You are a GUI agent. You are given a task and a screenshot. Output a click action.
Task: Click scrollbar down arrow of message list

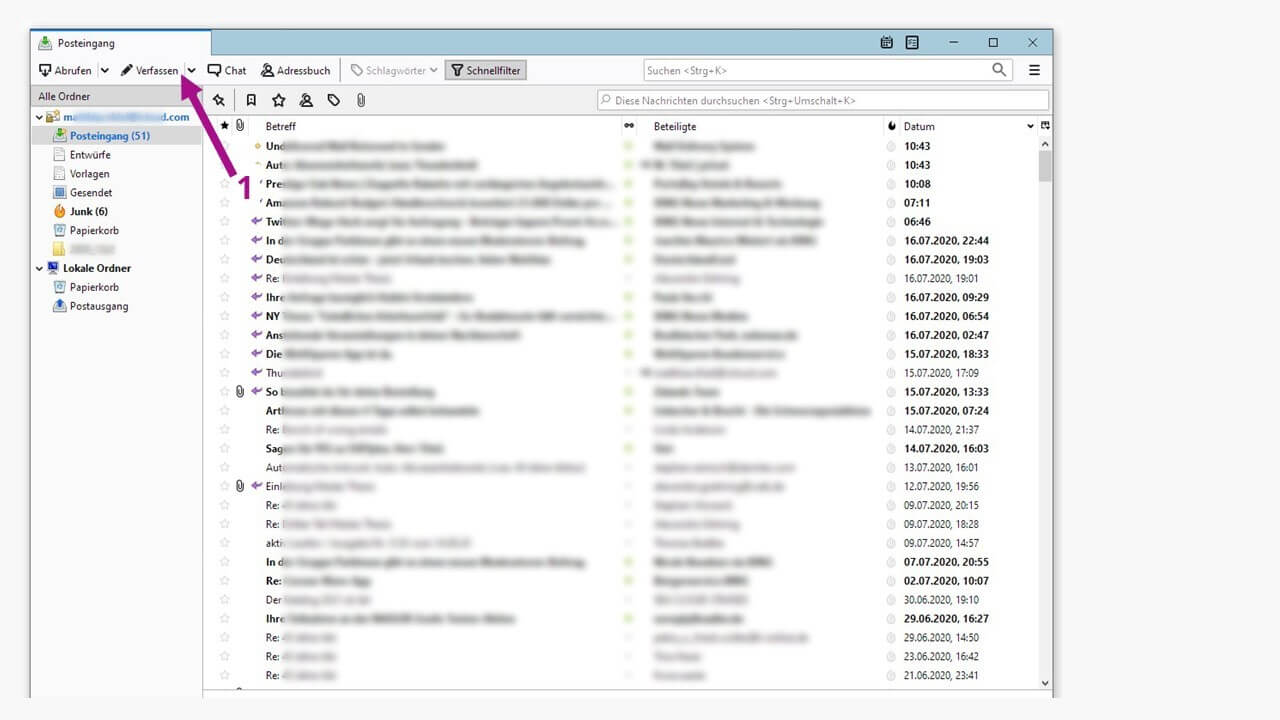[1045, 683]
